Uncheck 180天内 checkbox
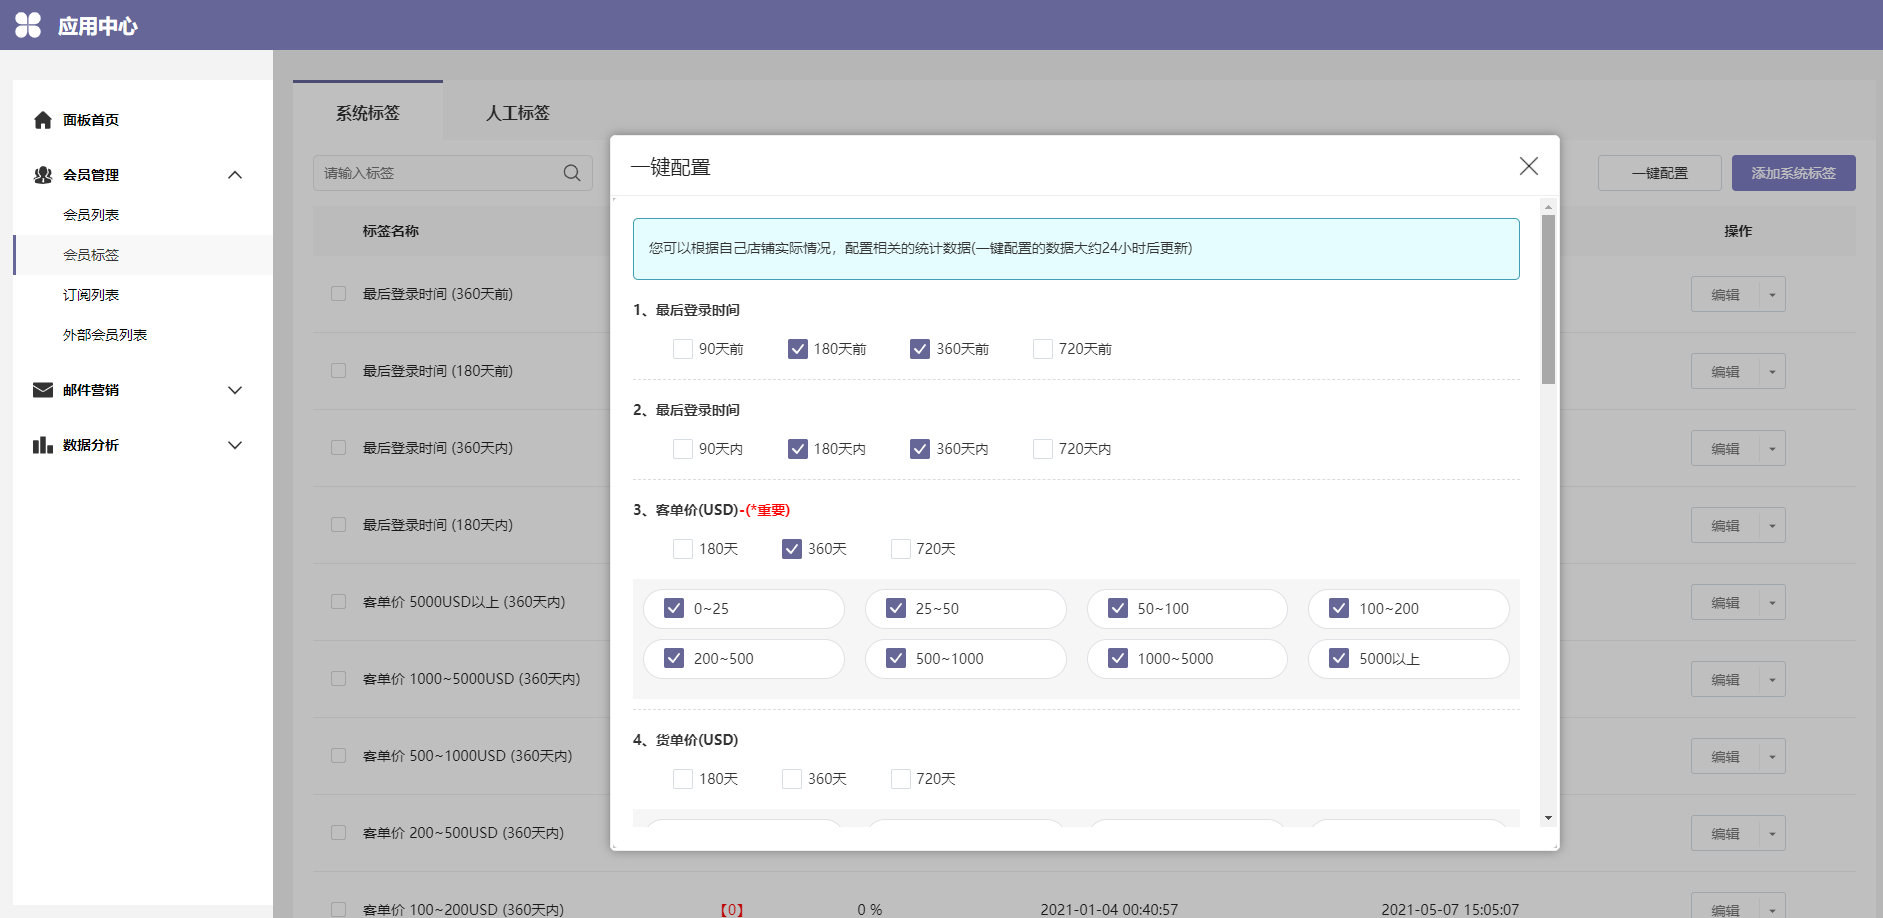 (x=798, y=449)
